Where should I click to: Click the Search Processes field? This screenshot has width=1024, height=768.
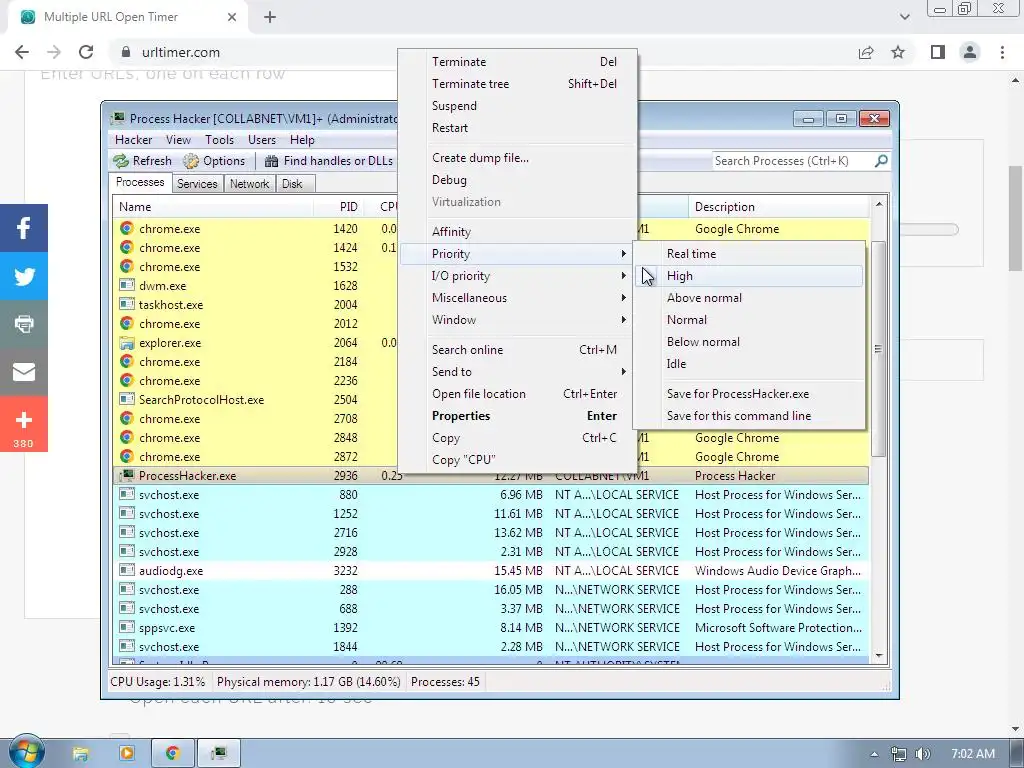(792, 161)
